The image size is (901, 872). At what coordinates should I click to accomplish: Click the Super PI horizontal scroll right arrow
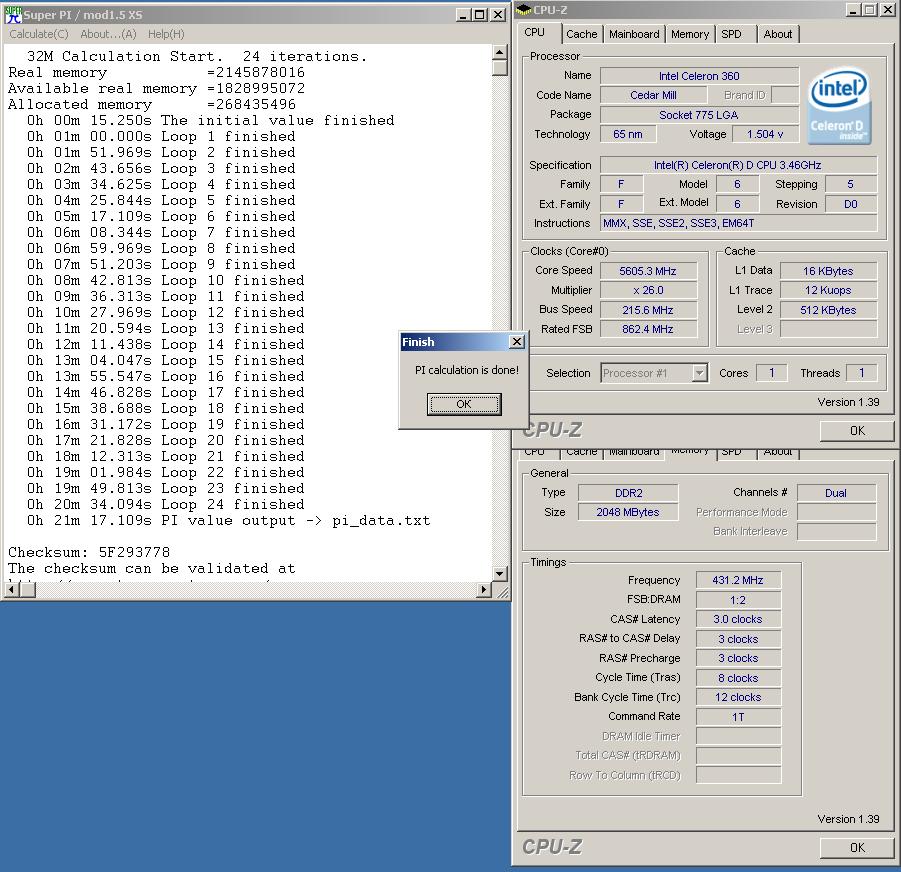(484, 590)
